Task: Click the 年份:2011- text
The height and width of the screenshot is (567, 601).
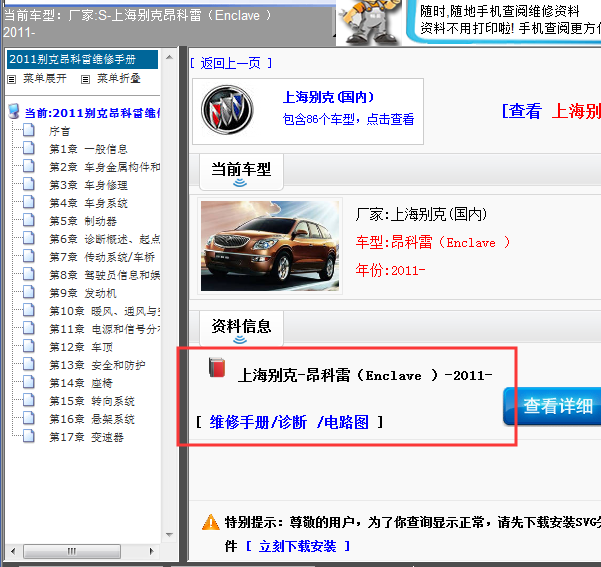Action: pos(390,270)
